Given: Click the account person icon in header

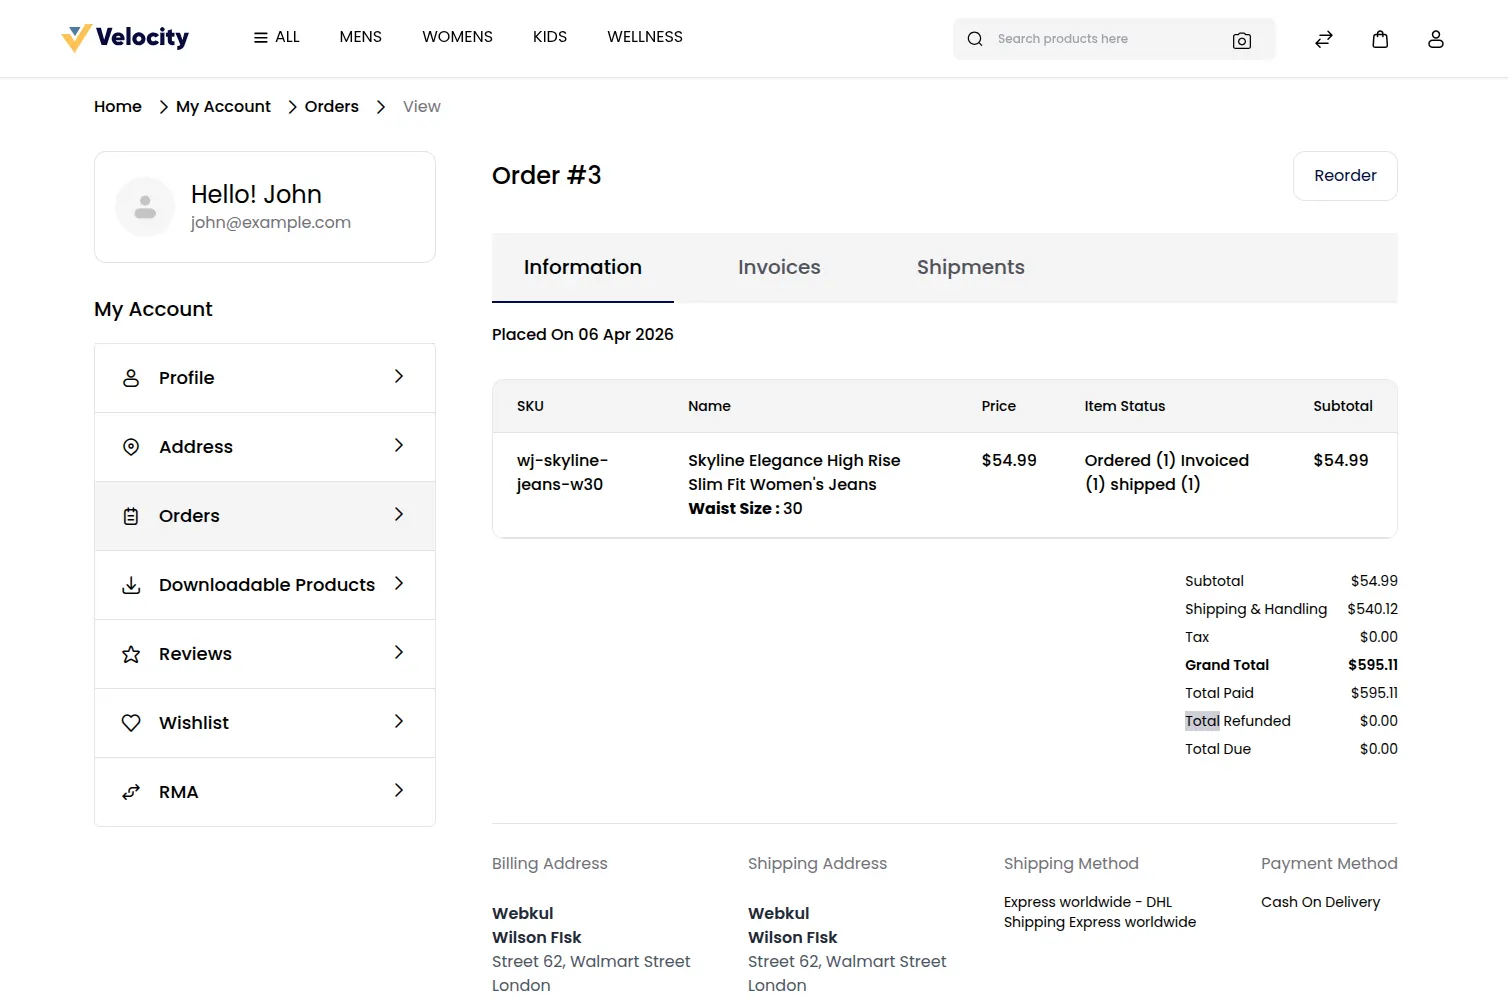Looking at the screenshot, I should 1436,39.
